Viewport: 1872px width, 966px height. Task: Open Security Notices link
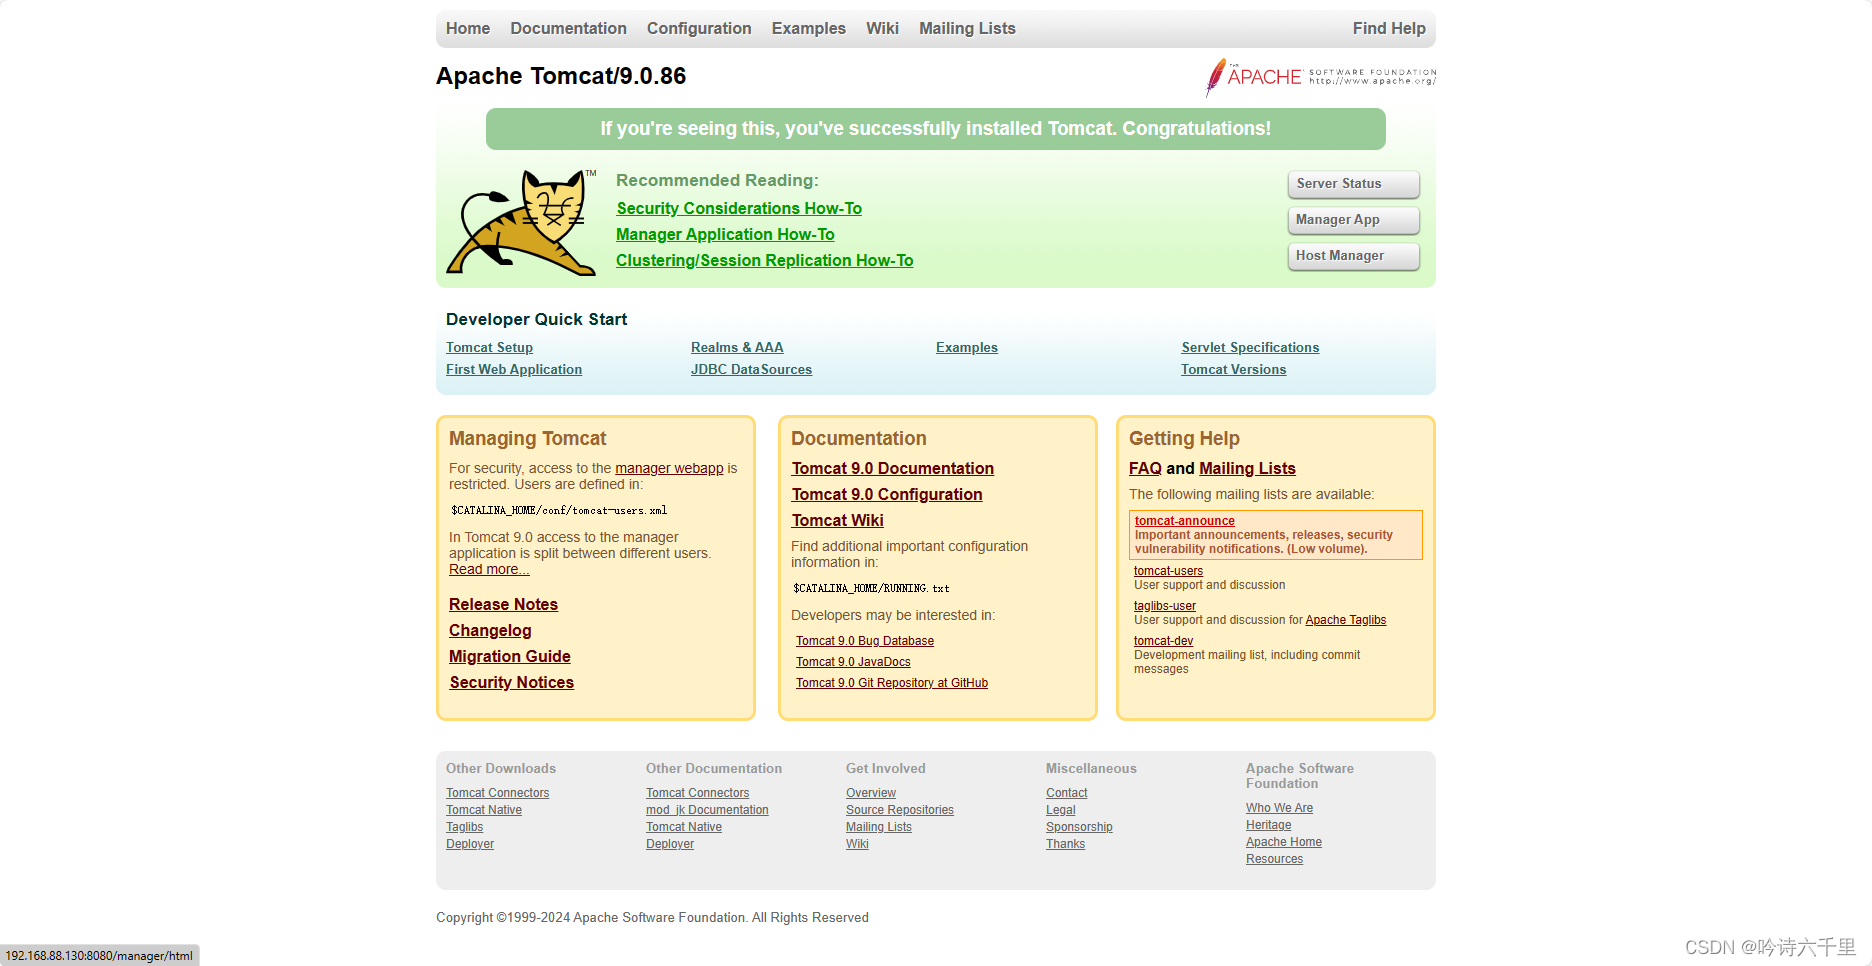pos(511,682)
